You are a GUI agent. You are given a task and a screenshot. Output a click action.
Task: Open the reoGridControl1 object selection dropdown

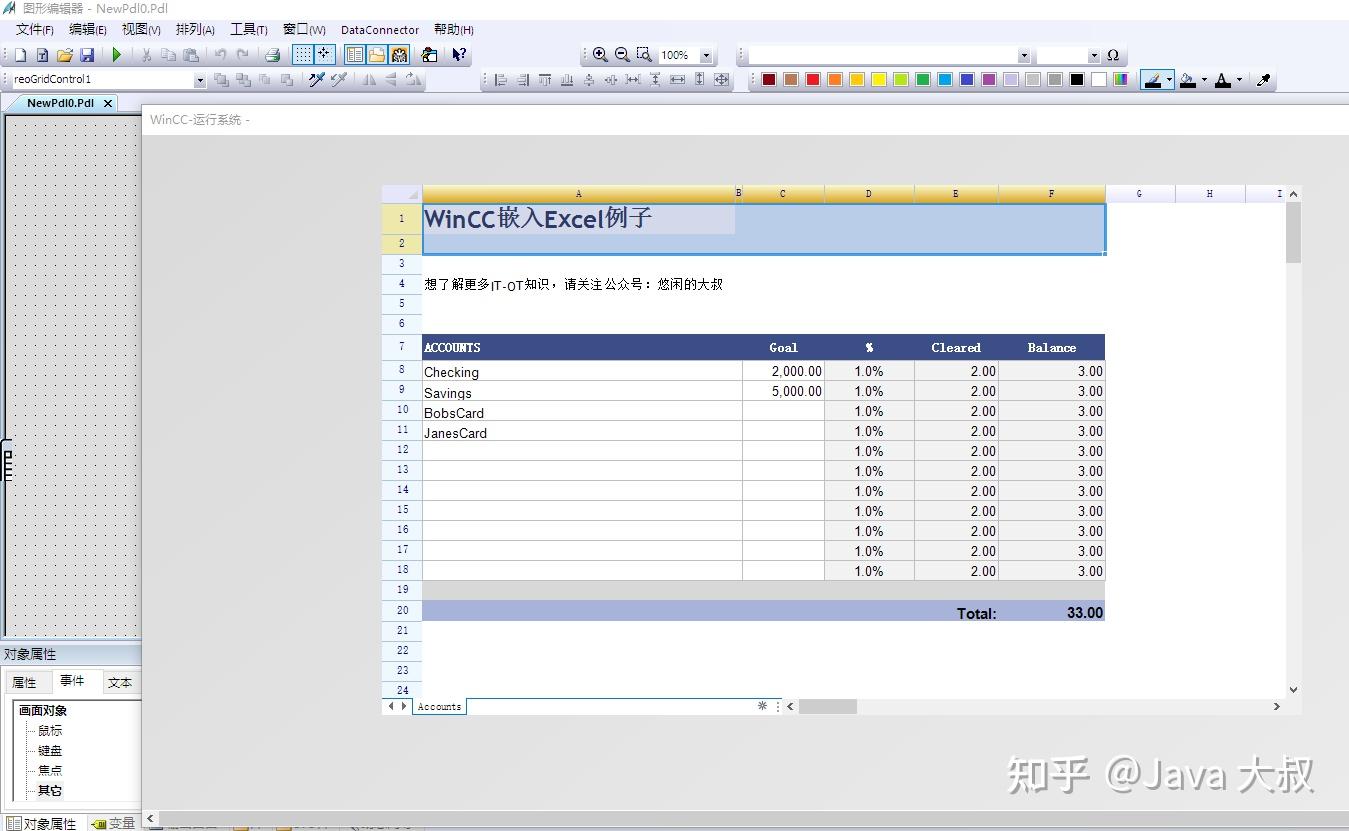tap(201, 79)
